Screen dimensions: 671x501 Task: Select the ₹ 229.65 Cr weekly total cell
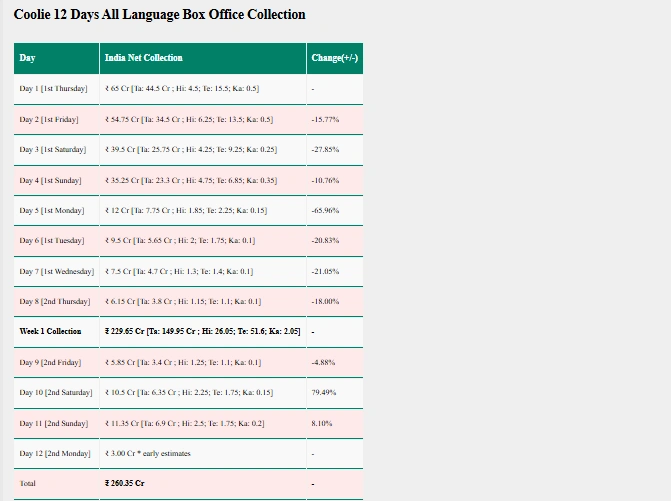[202, 332]
